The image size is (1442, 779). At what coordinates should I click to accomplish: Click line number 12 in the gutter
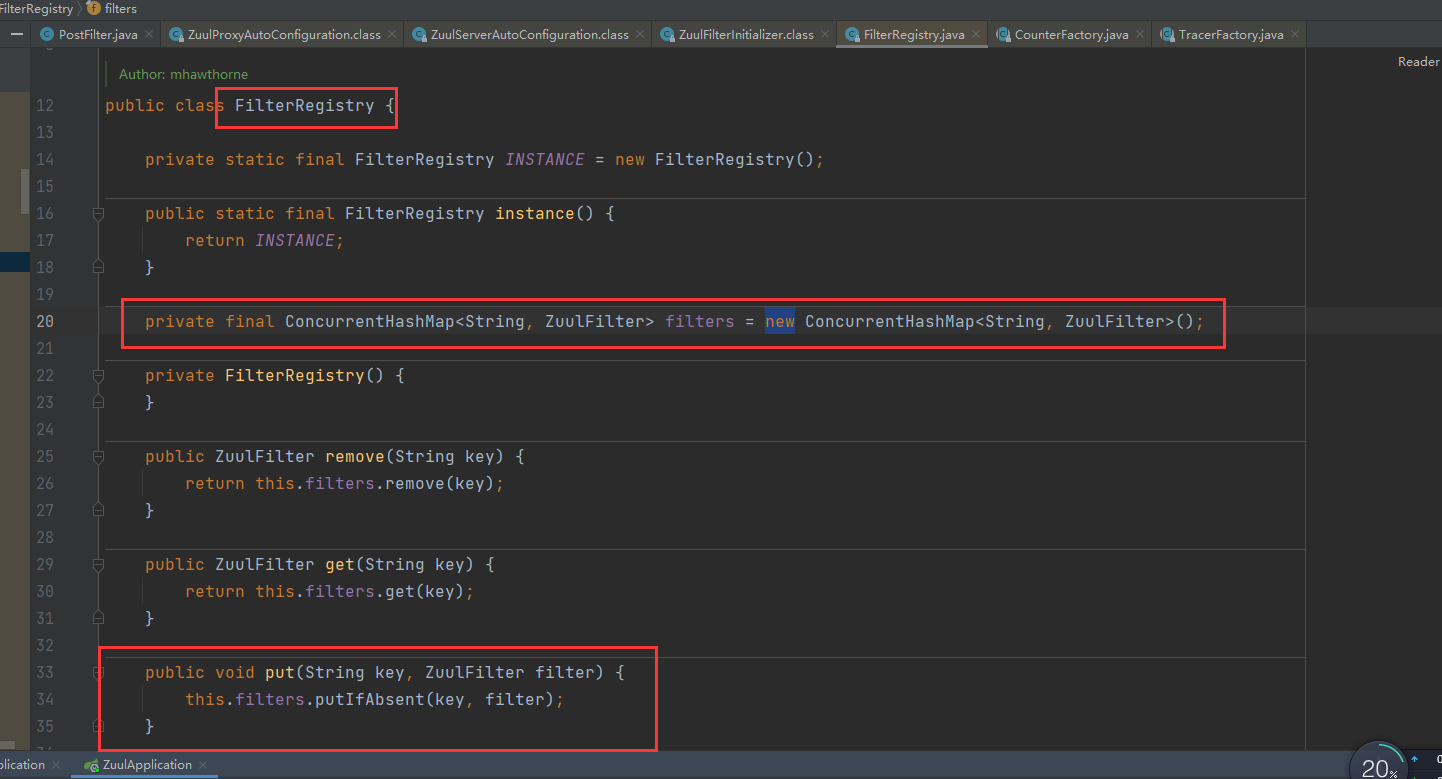(45, 106)
